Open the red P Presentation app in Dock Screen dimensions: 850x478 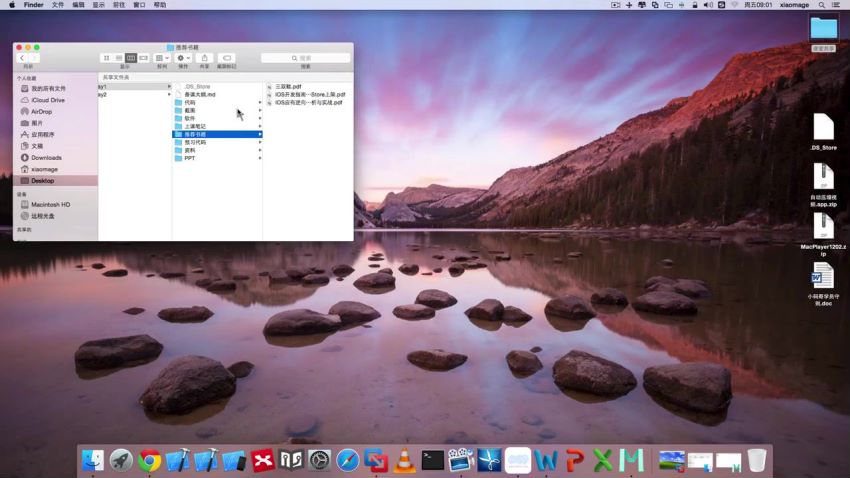[x=574, y=460]
